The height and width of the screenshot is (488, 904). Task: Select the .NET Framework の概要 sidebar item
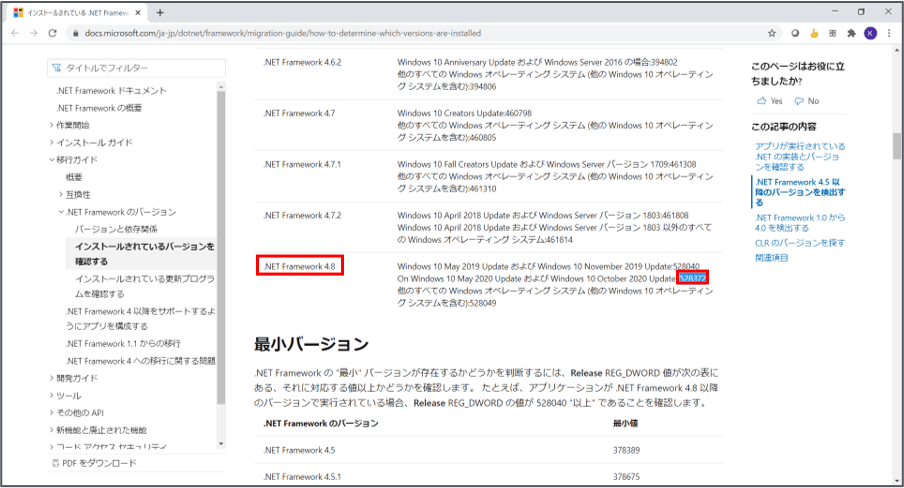point(112,108)
